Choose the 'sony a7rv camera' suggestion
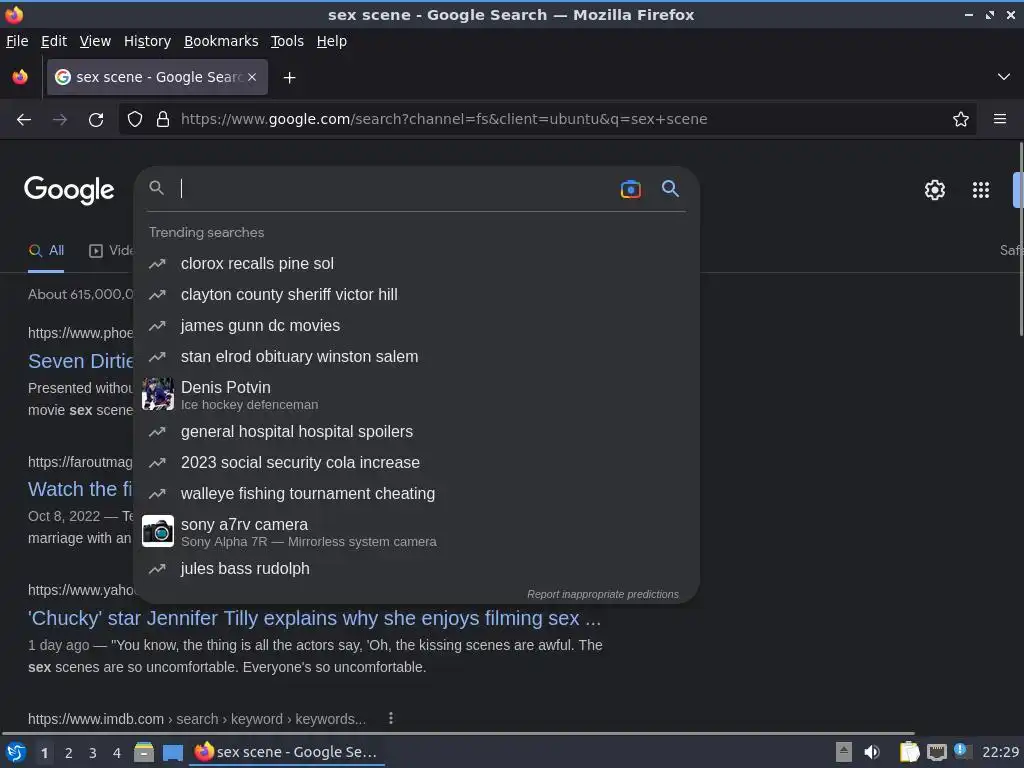Viewport: 1024px width, 768px height. coord(416,532)
